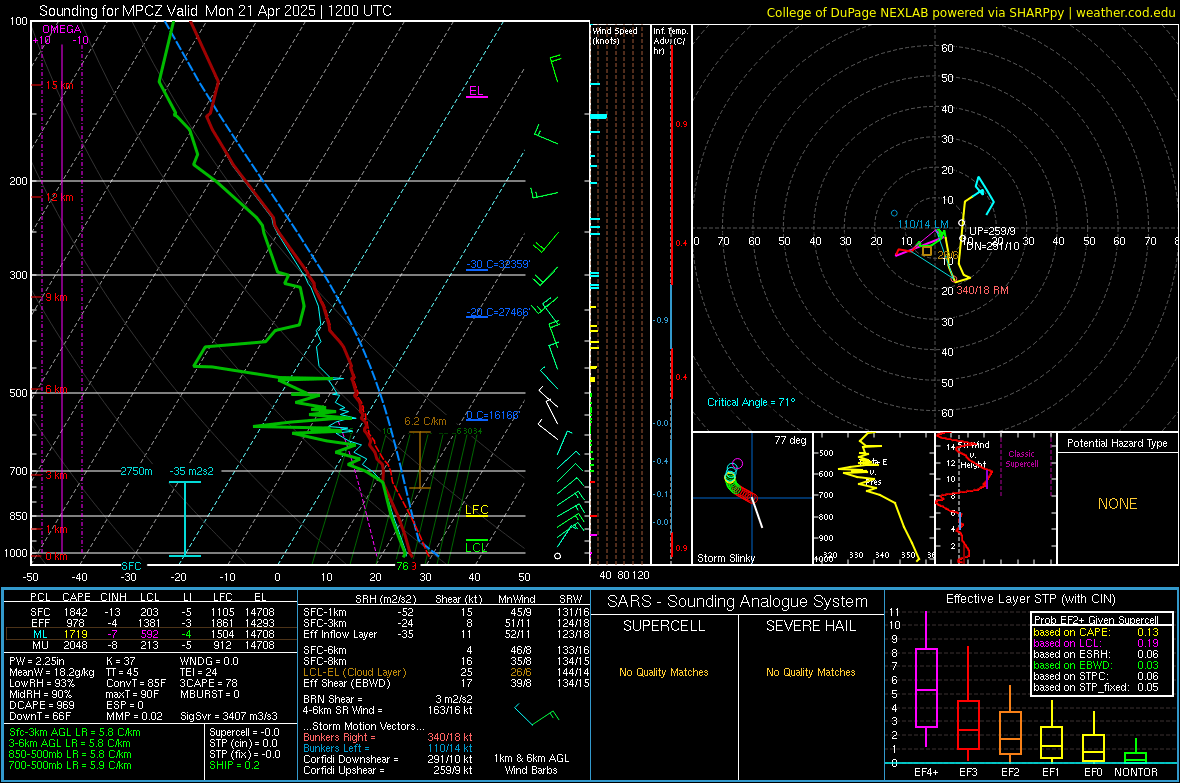Click the 77 deg slinky tilt value
The width and height of the screenshot is (1180, 783).
(790, 440)
